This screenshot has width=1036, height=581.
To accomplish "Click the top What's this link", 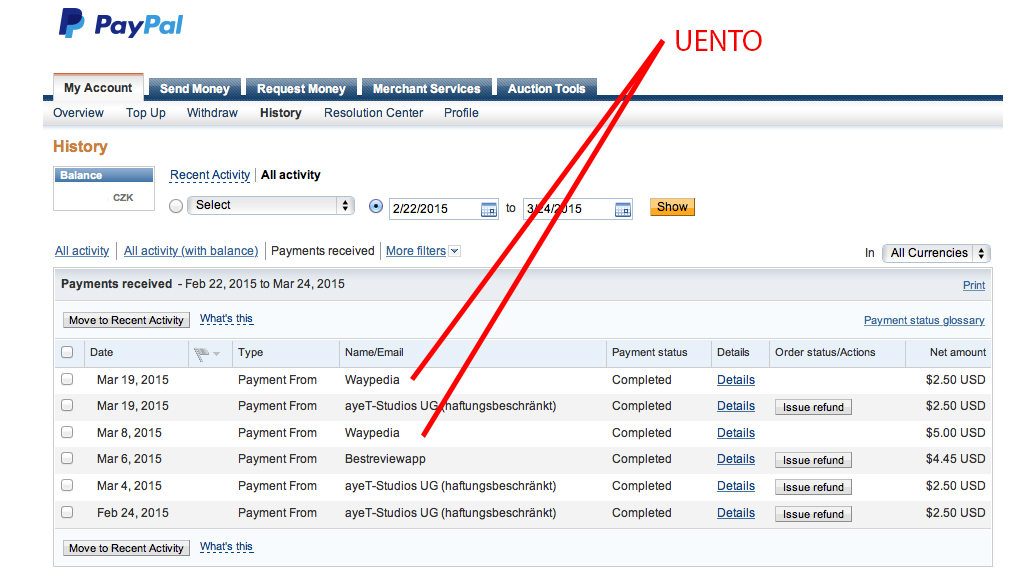I will pos(227,319).
